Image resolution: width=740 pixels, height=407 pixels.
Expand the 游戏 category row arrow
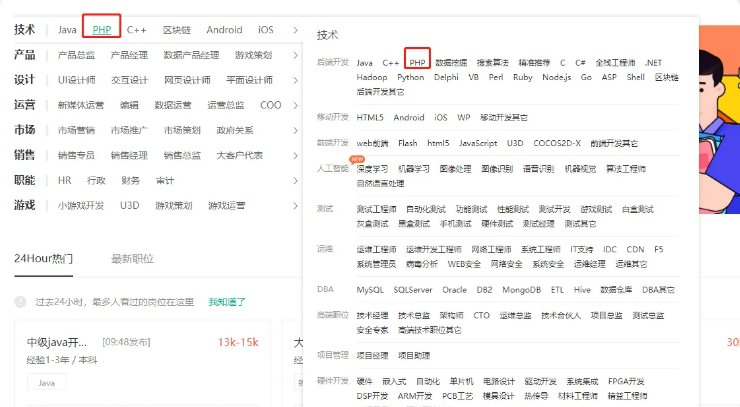(x=295, y=205)
